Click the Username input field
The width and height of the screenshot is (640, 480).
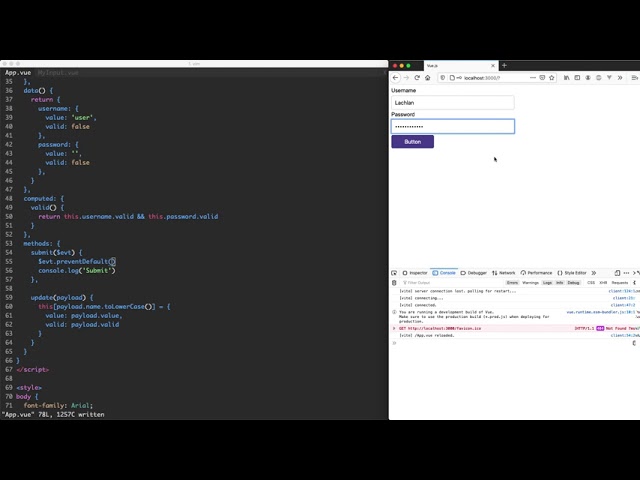click(453, 102)
